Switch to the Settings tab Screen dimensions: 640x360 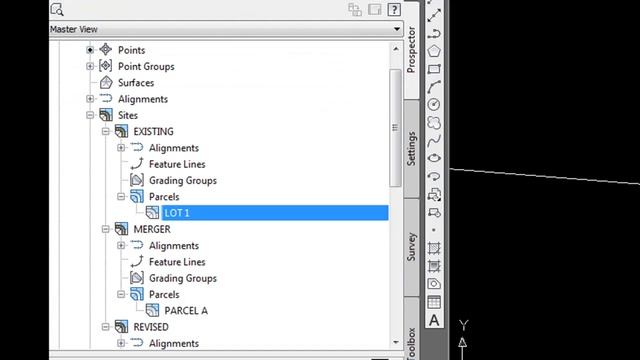point(411,149)
